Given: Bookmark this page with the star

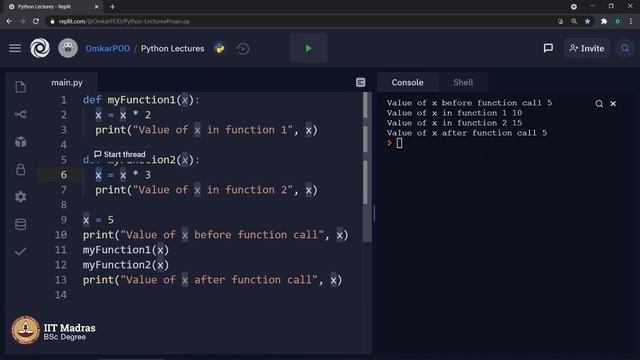Looking at the screenshot, I should (587, 21).
